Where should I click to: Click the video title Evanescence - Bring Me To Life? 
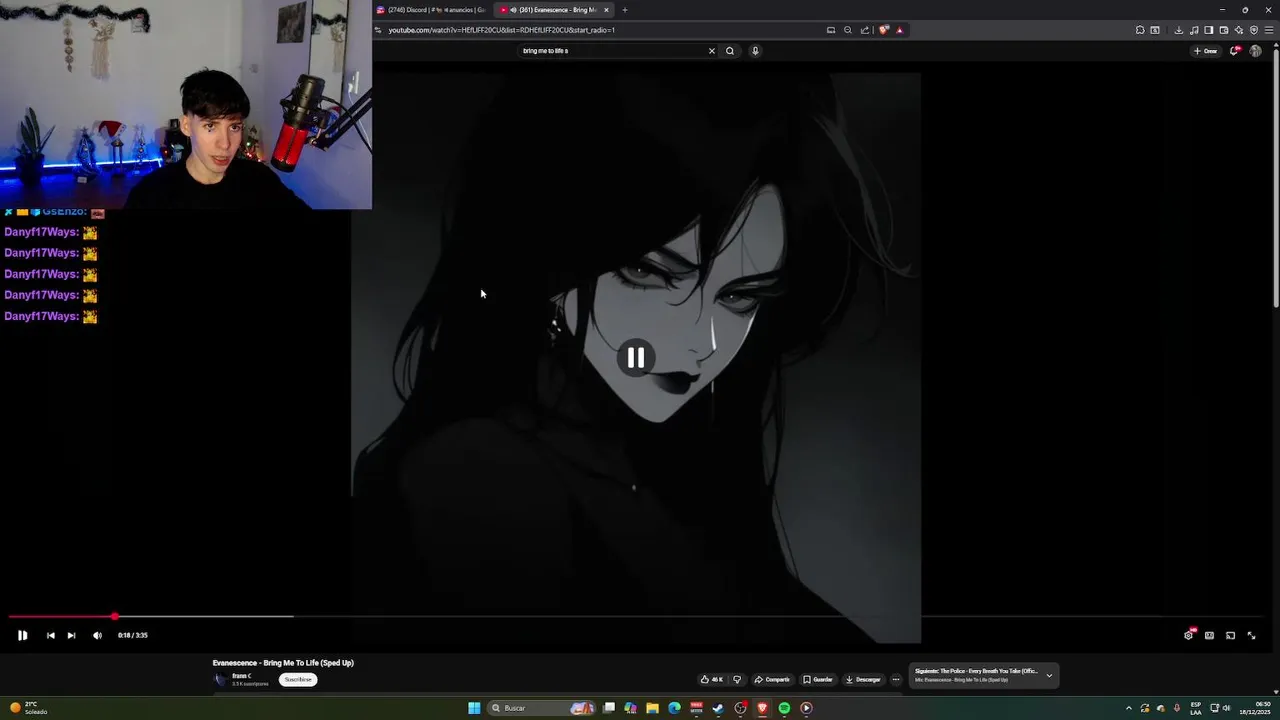283,663
